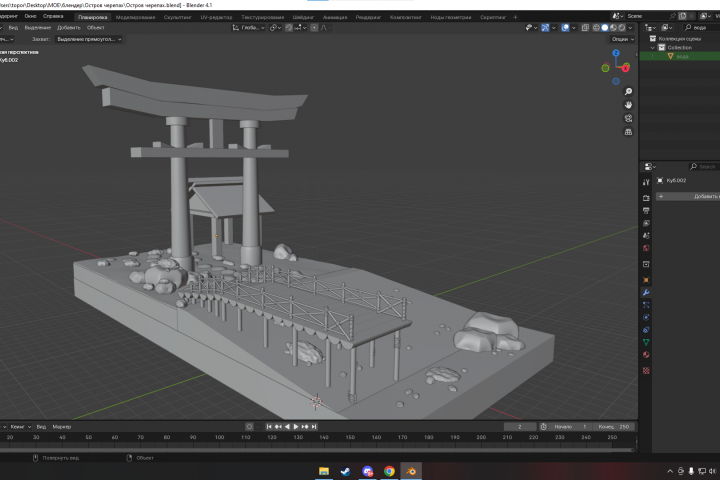Open the Добавить menu in viewport header
The height and width of the screenshot is (480, 720).
[x=68, y=28]
